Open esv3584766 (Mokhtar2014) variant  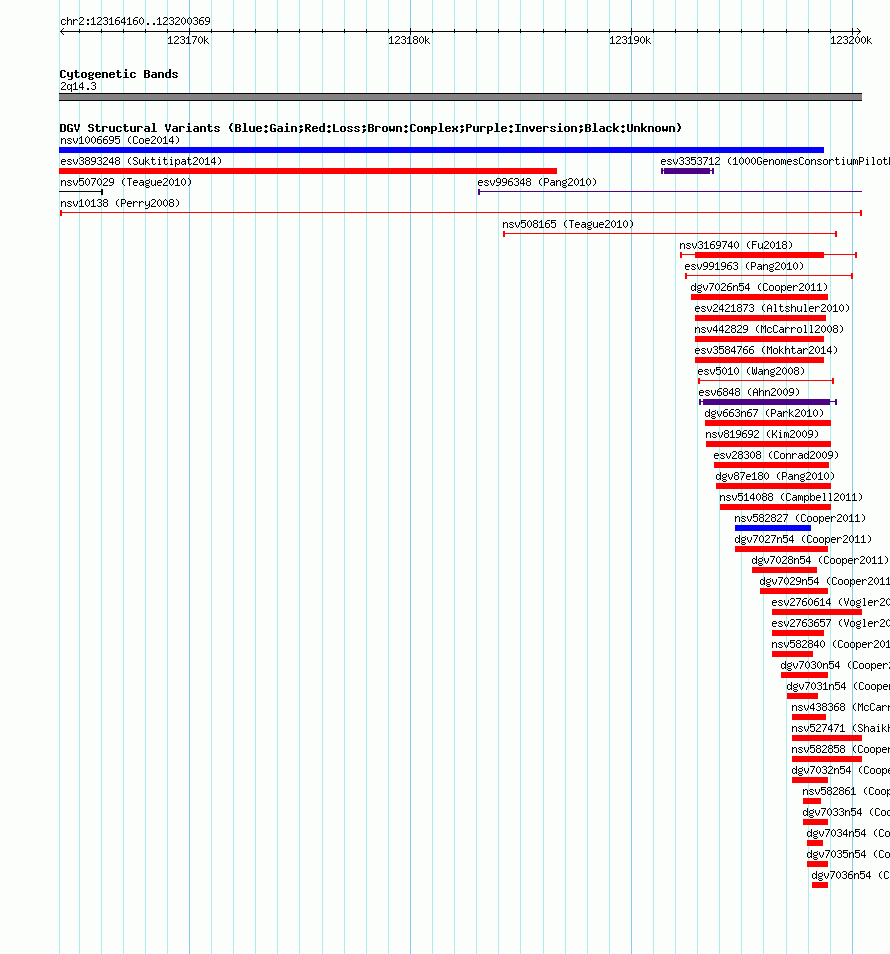pyautogui.click(x=766, y=350)
